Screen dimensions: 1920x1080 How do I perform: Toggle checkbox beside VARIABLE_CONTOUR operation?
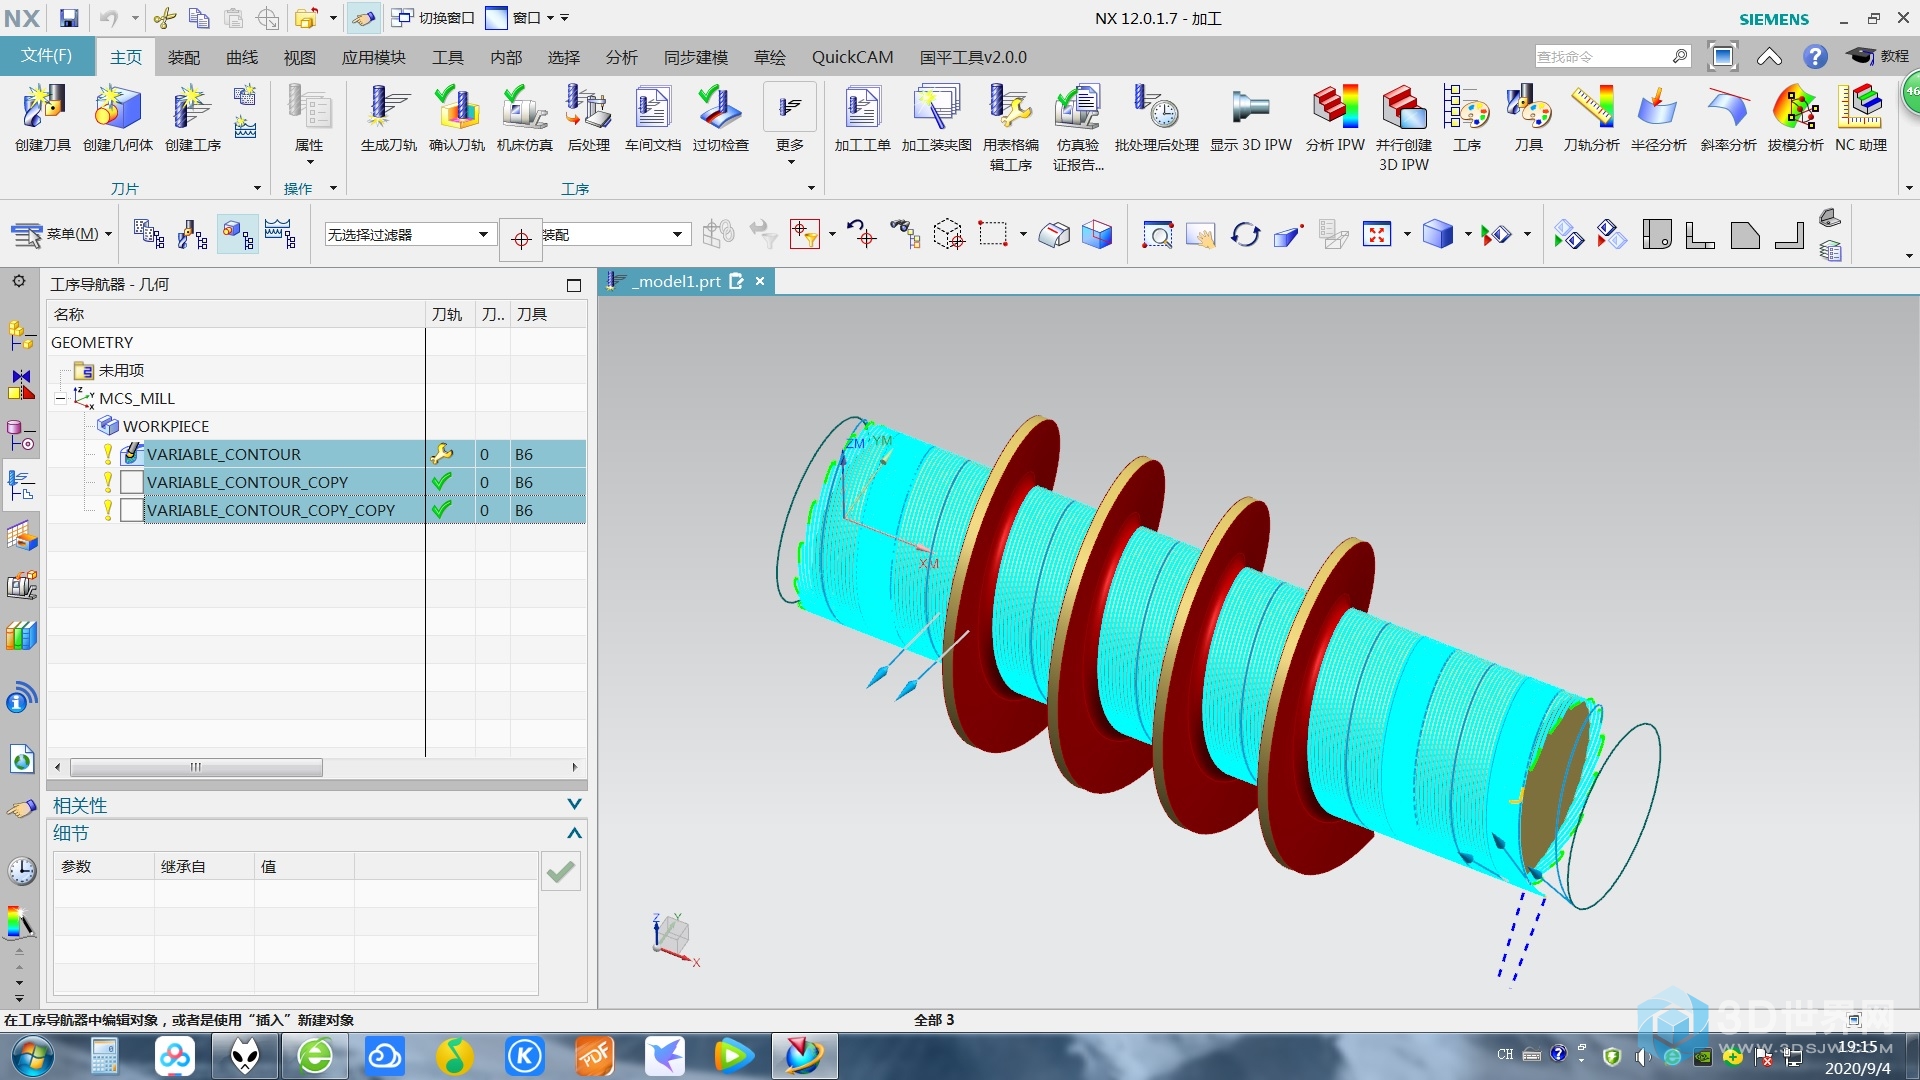[x=132, y=454]
